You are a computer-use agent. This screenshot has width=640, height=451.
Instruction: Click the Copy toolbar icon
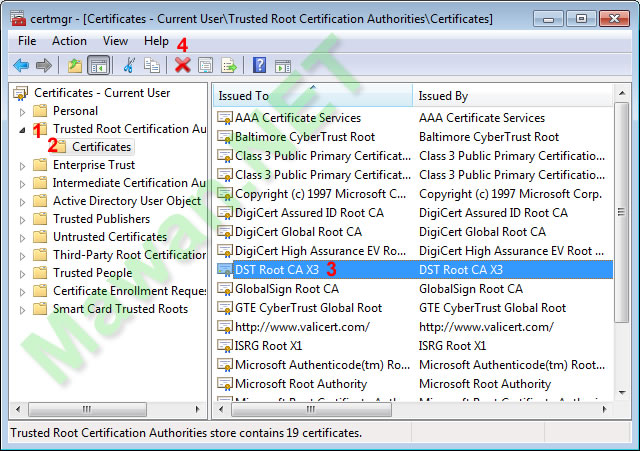pos(151,65)
